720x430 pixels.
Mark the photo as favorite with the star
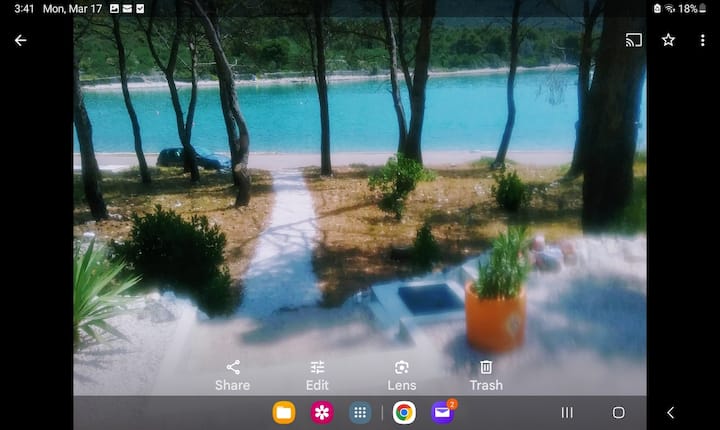coord(668,40)
